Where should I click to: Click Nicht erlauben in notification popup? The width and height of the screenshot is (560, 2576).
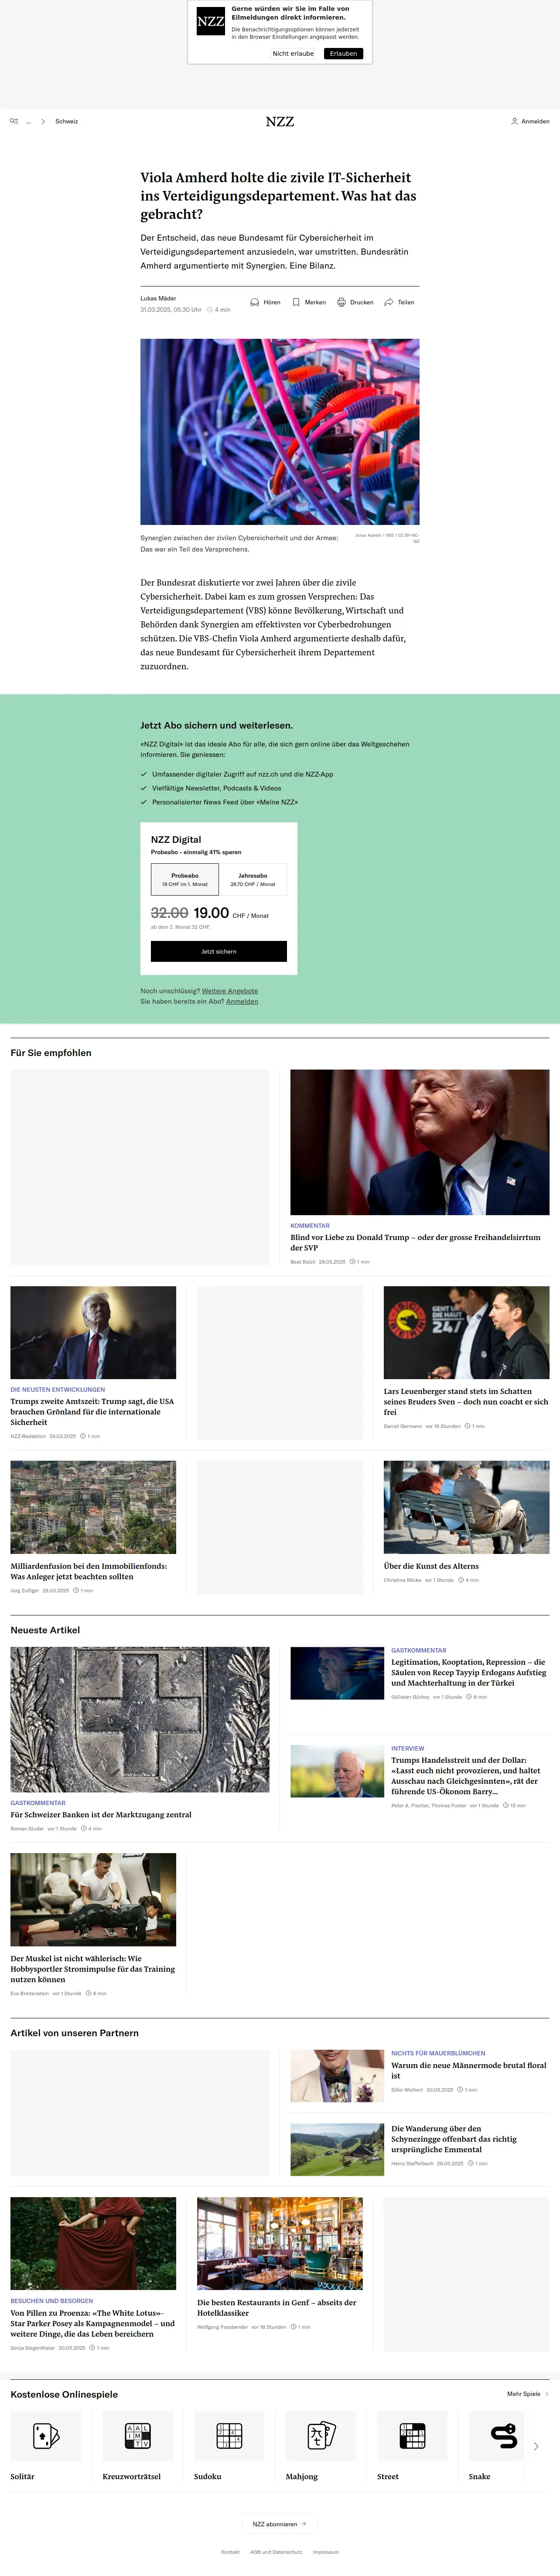[x=293, y=54]
